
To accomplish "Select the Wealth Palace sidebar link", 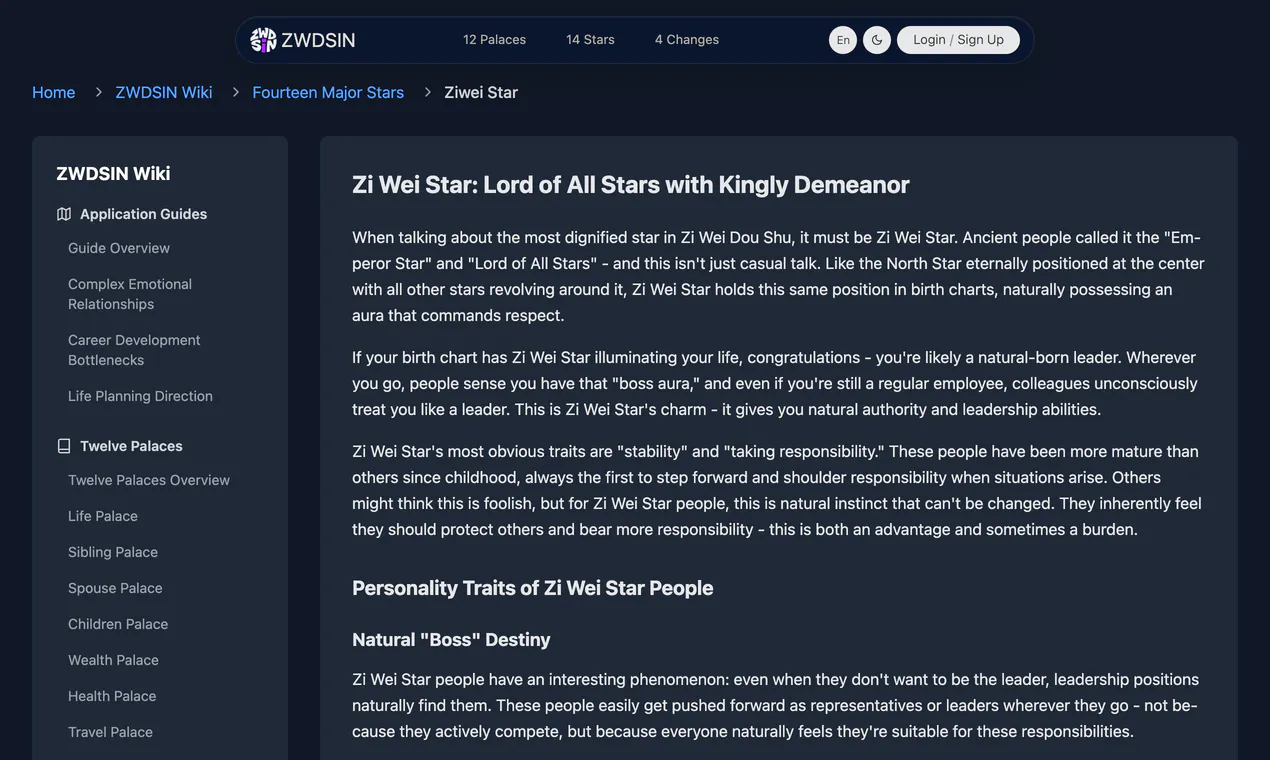I will (x=113, y=660).
